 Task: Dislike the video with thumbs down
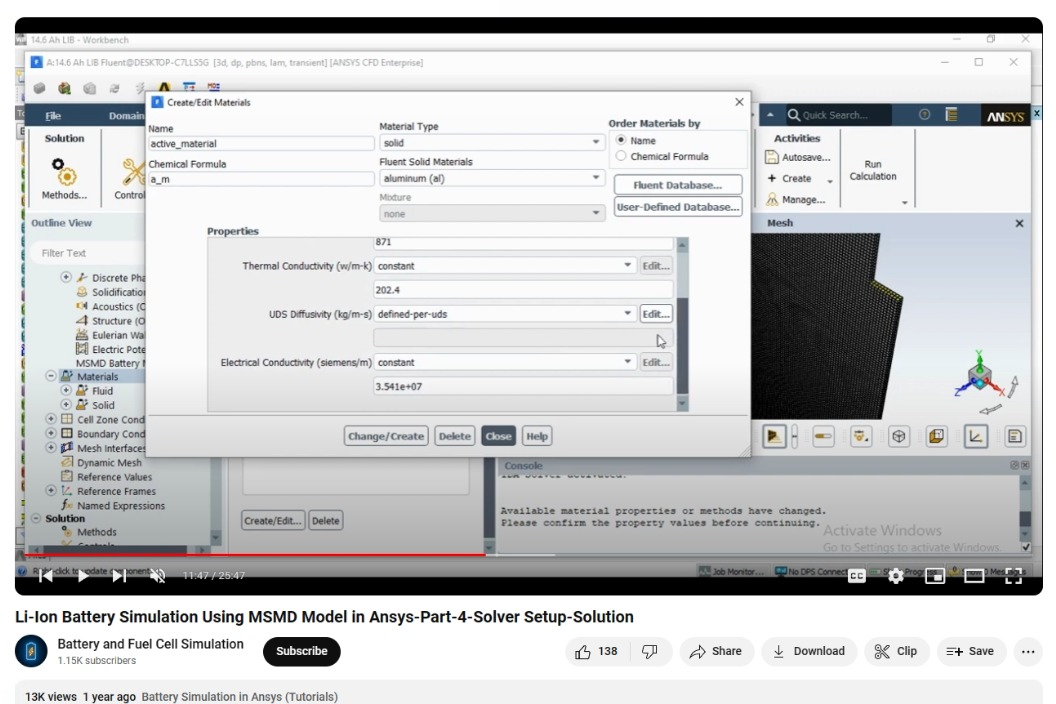coord(649,651)
